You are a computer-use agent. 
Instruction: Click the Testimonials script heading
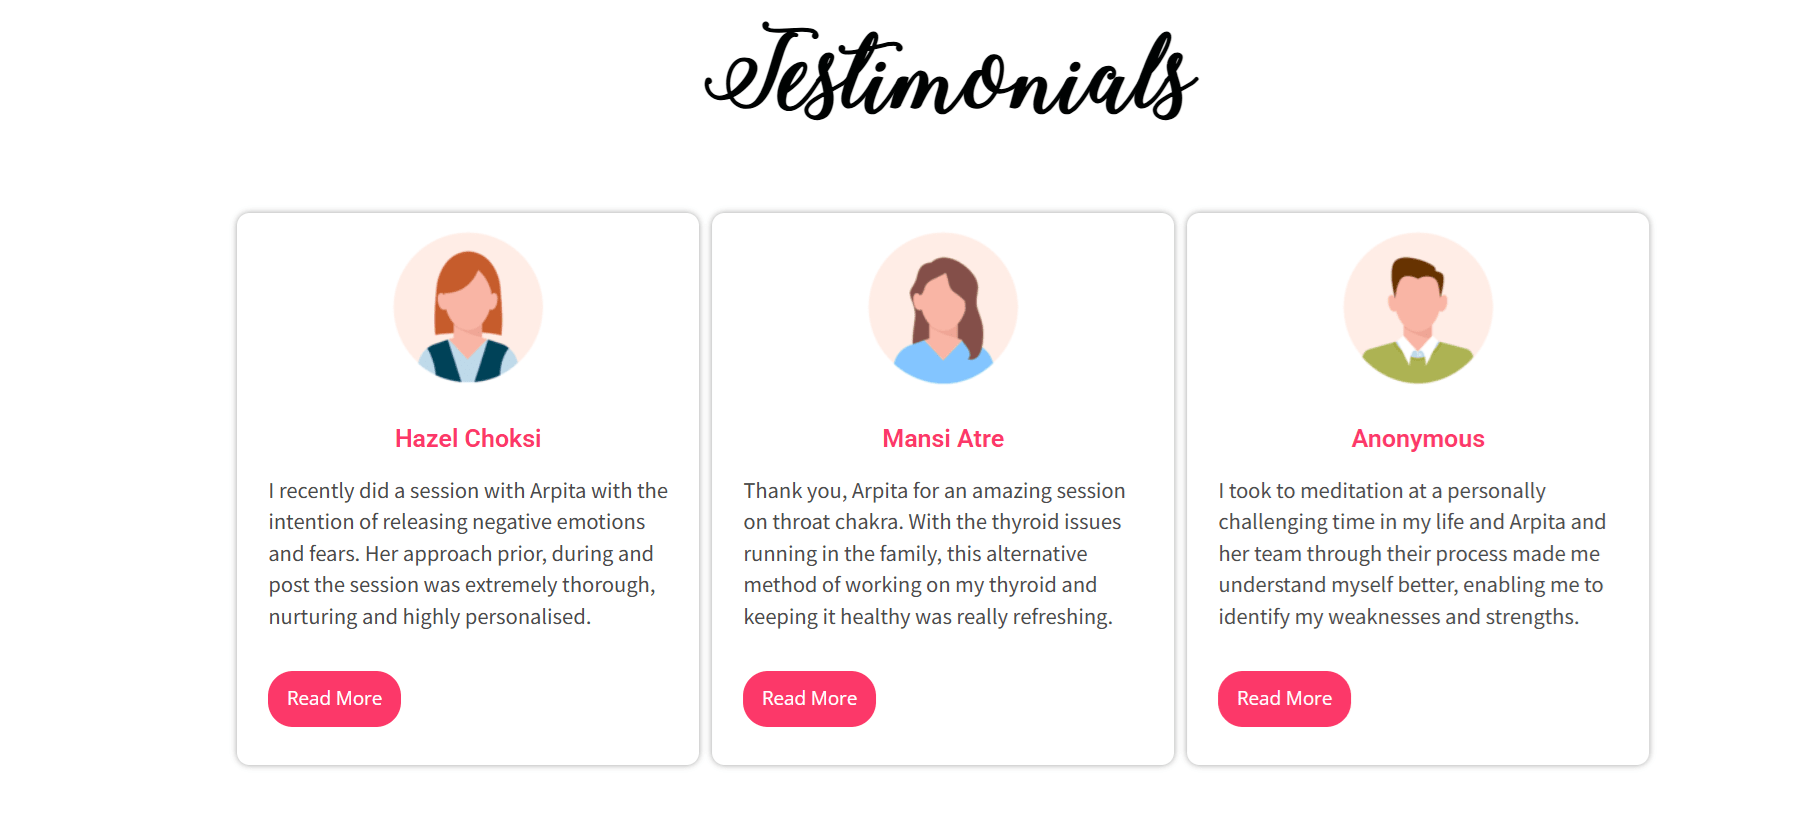(x=951, y=72)
